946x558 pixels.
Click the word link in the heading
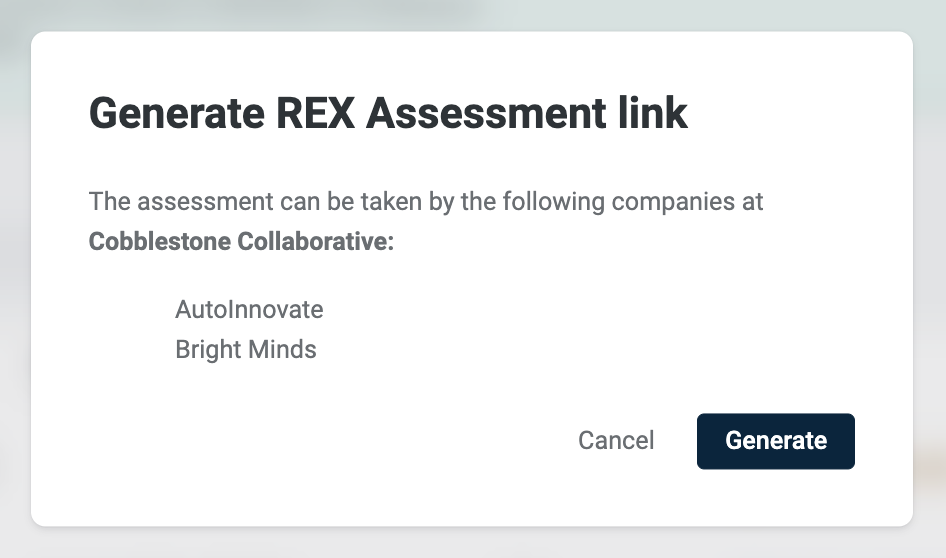click(653, 113)
